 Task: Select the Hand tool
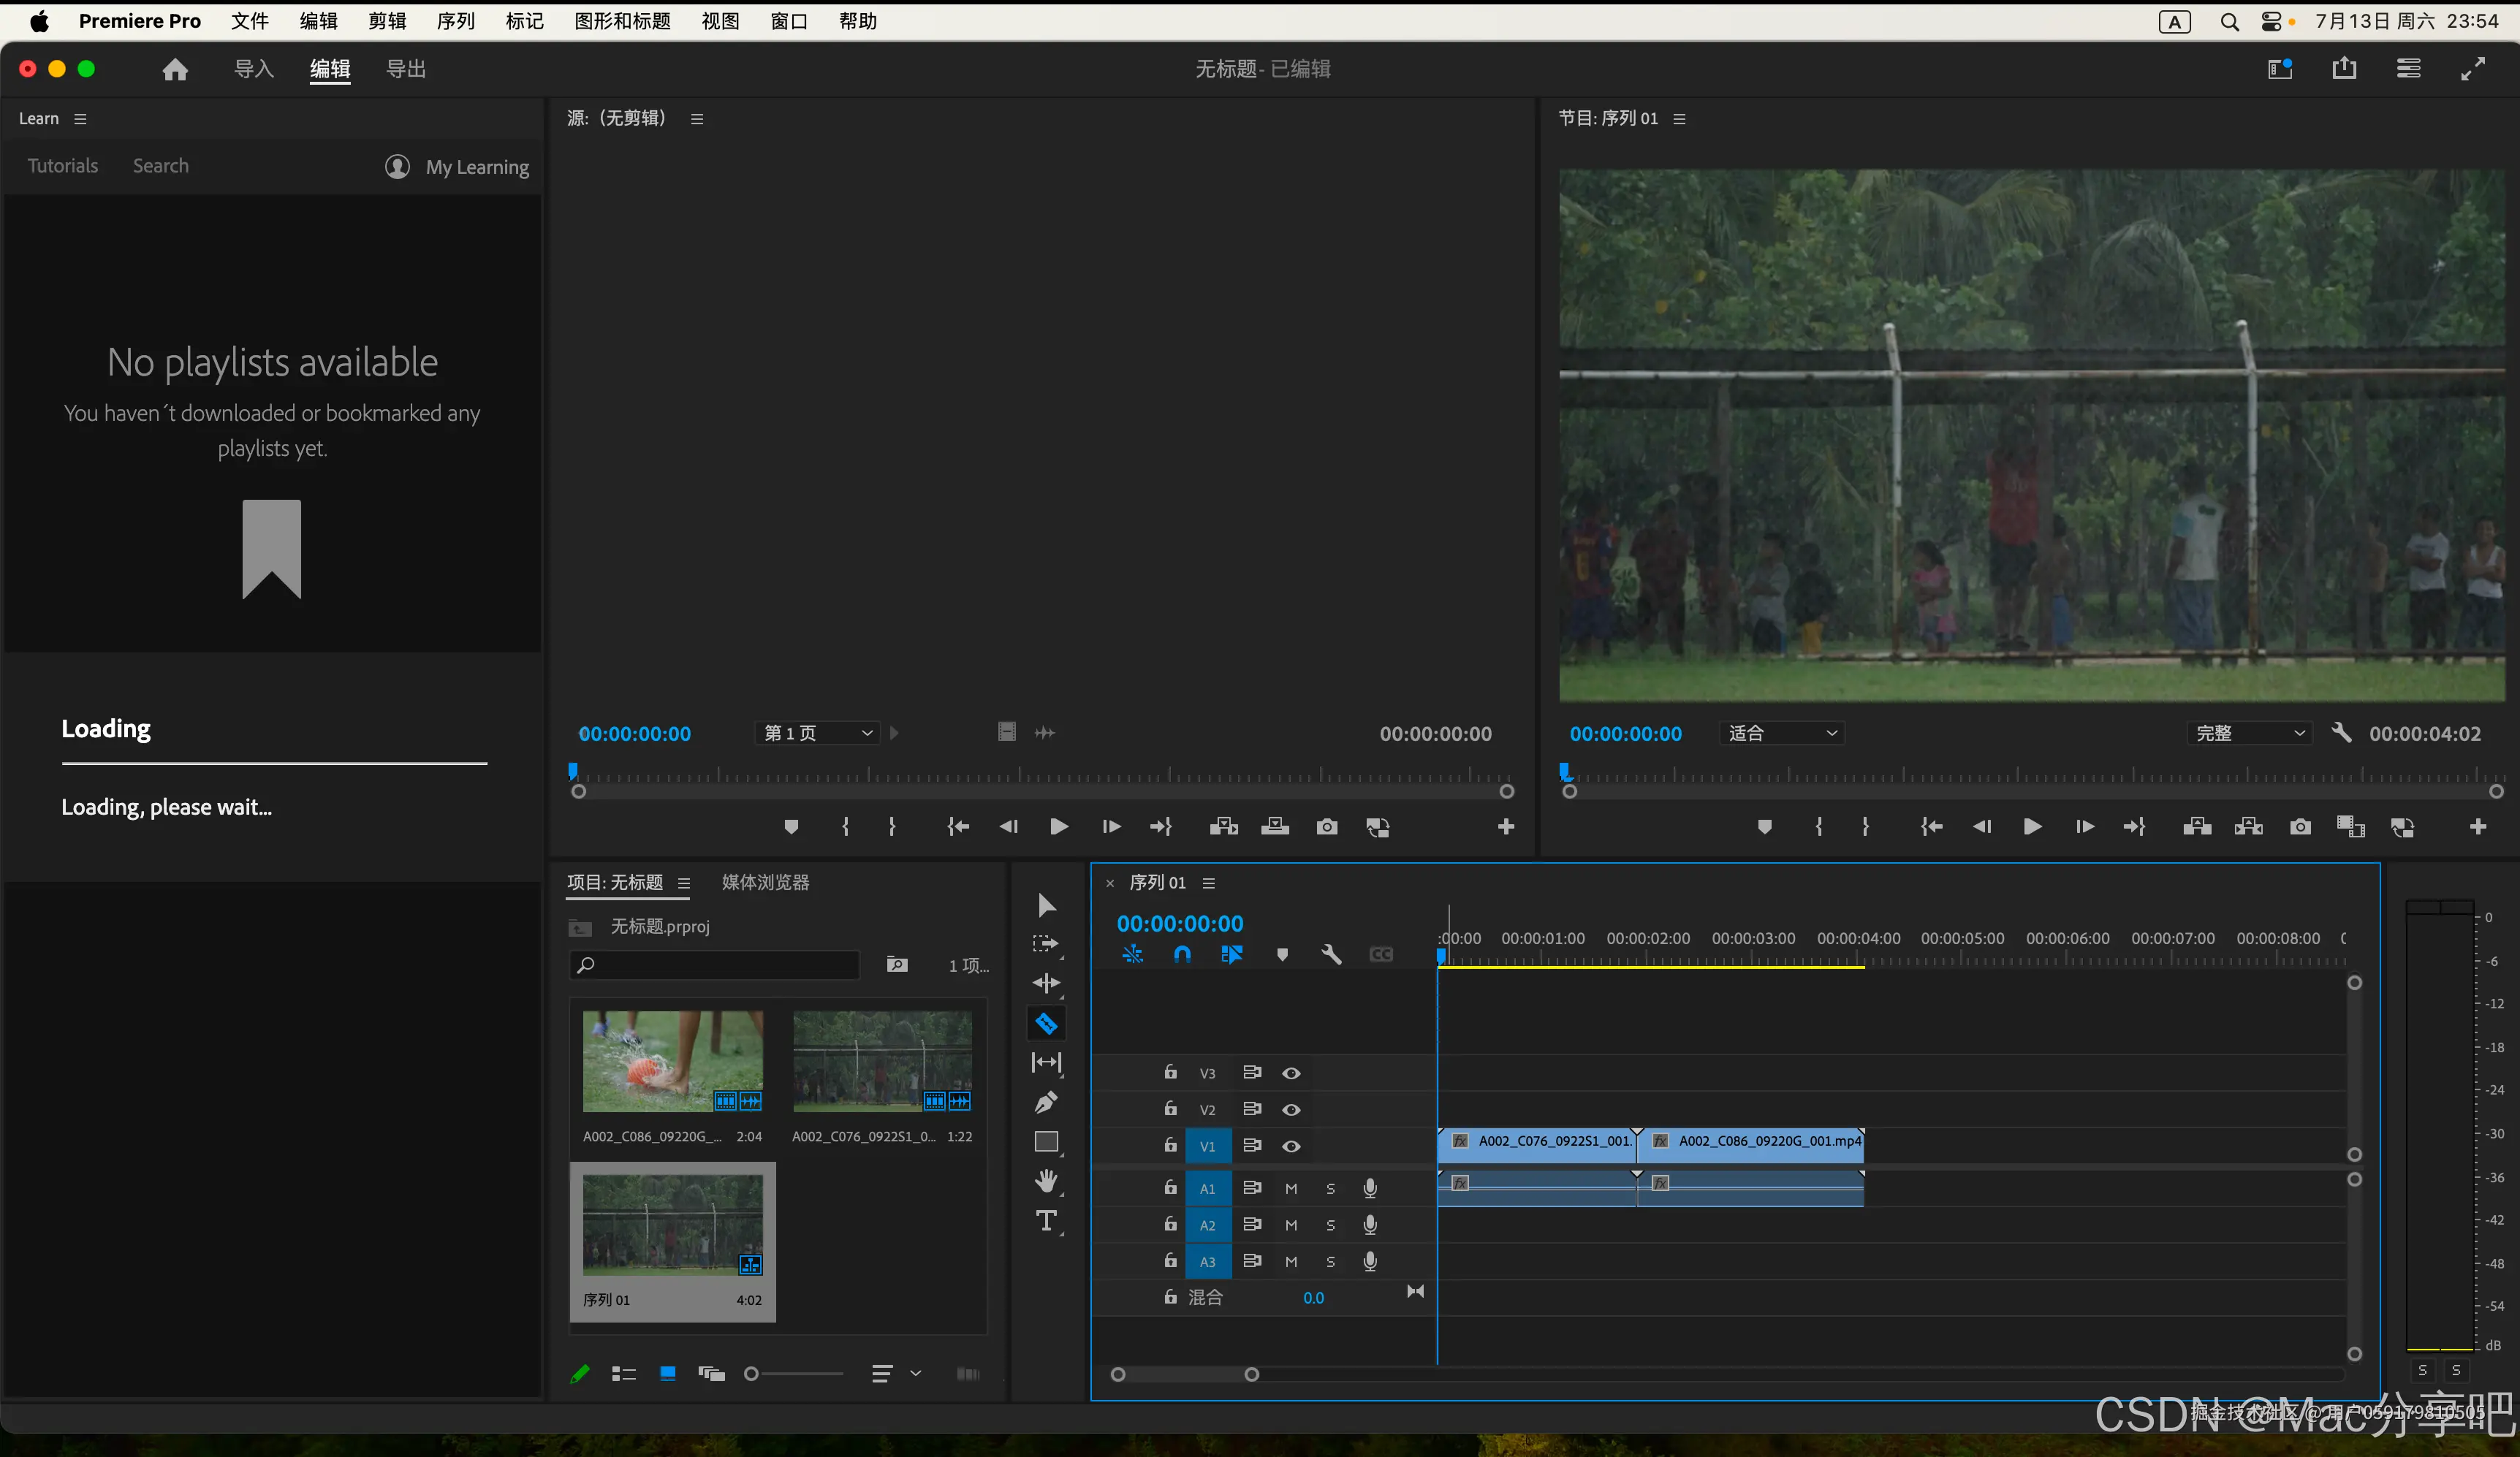[1046, 1181]
